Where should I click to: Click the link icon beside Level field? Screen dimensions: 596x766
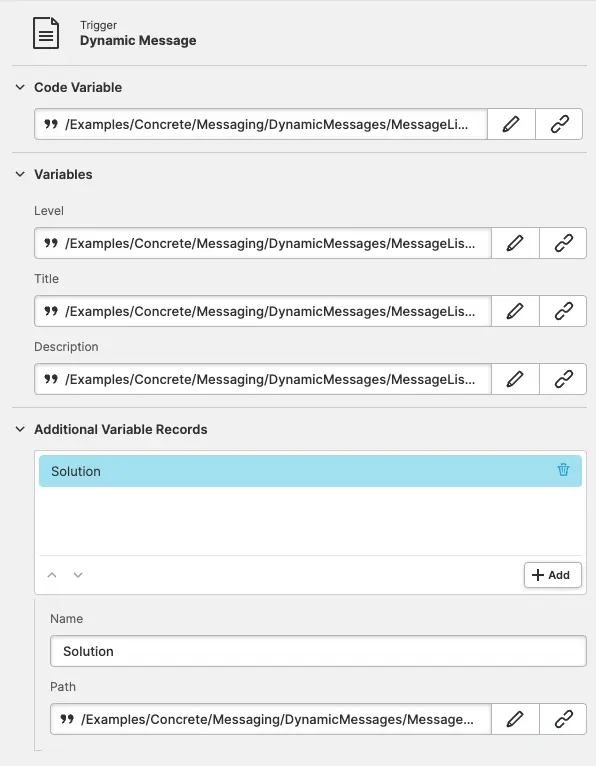pos(563,243)
